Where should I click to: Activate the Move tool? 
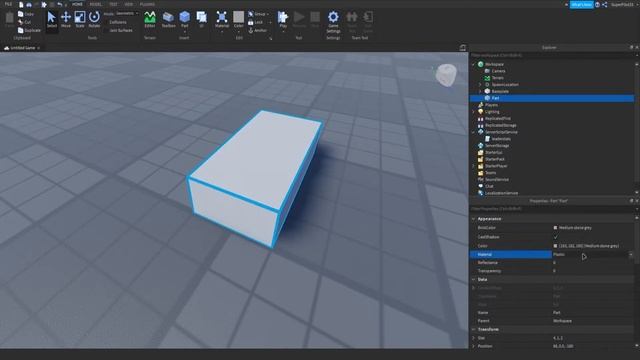[x=66, y=20]
